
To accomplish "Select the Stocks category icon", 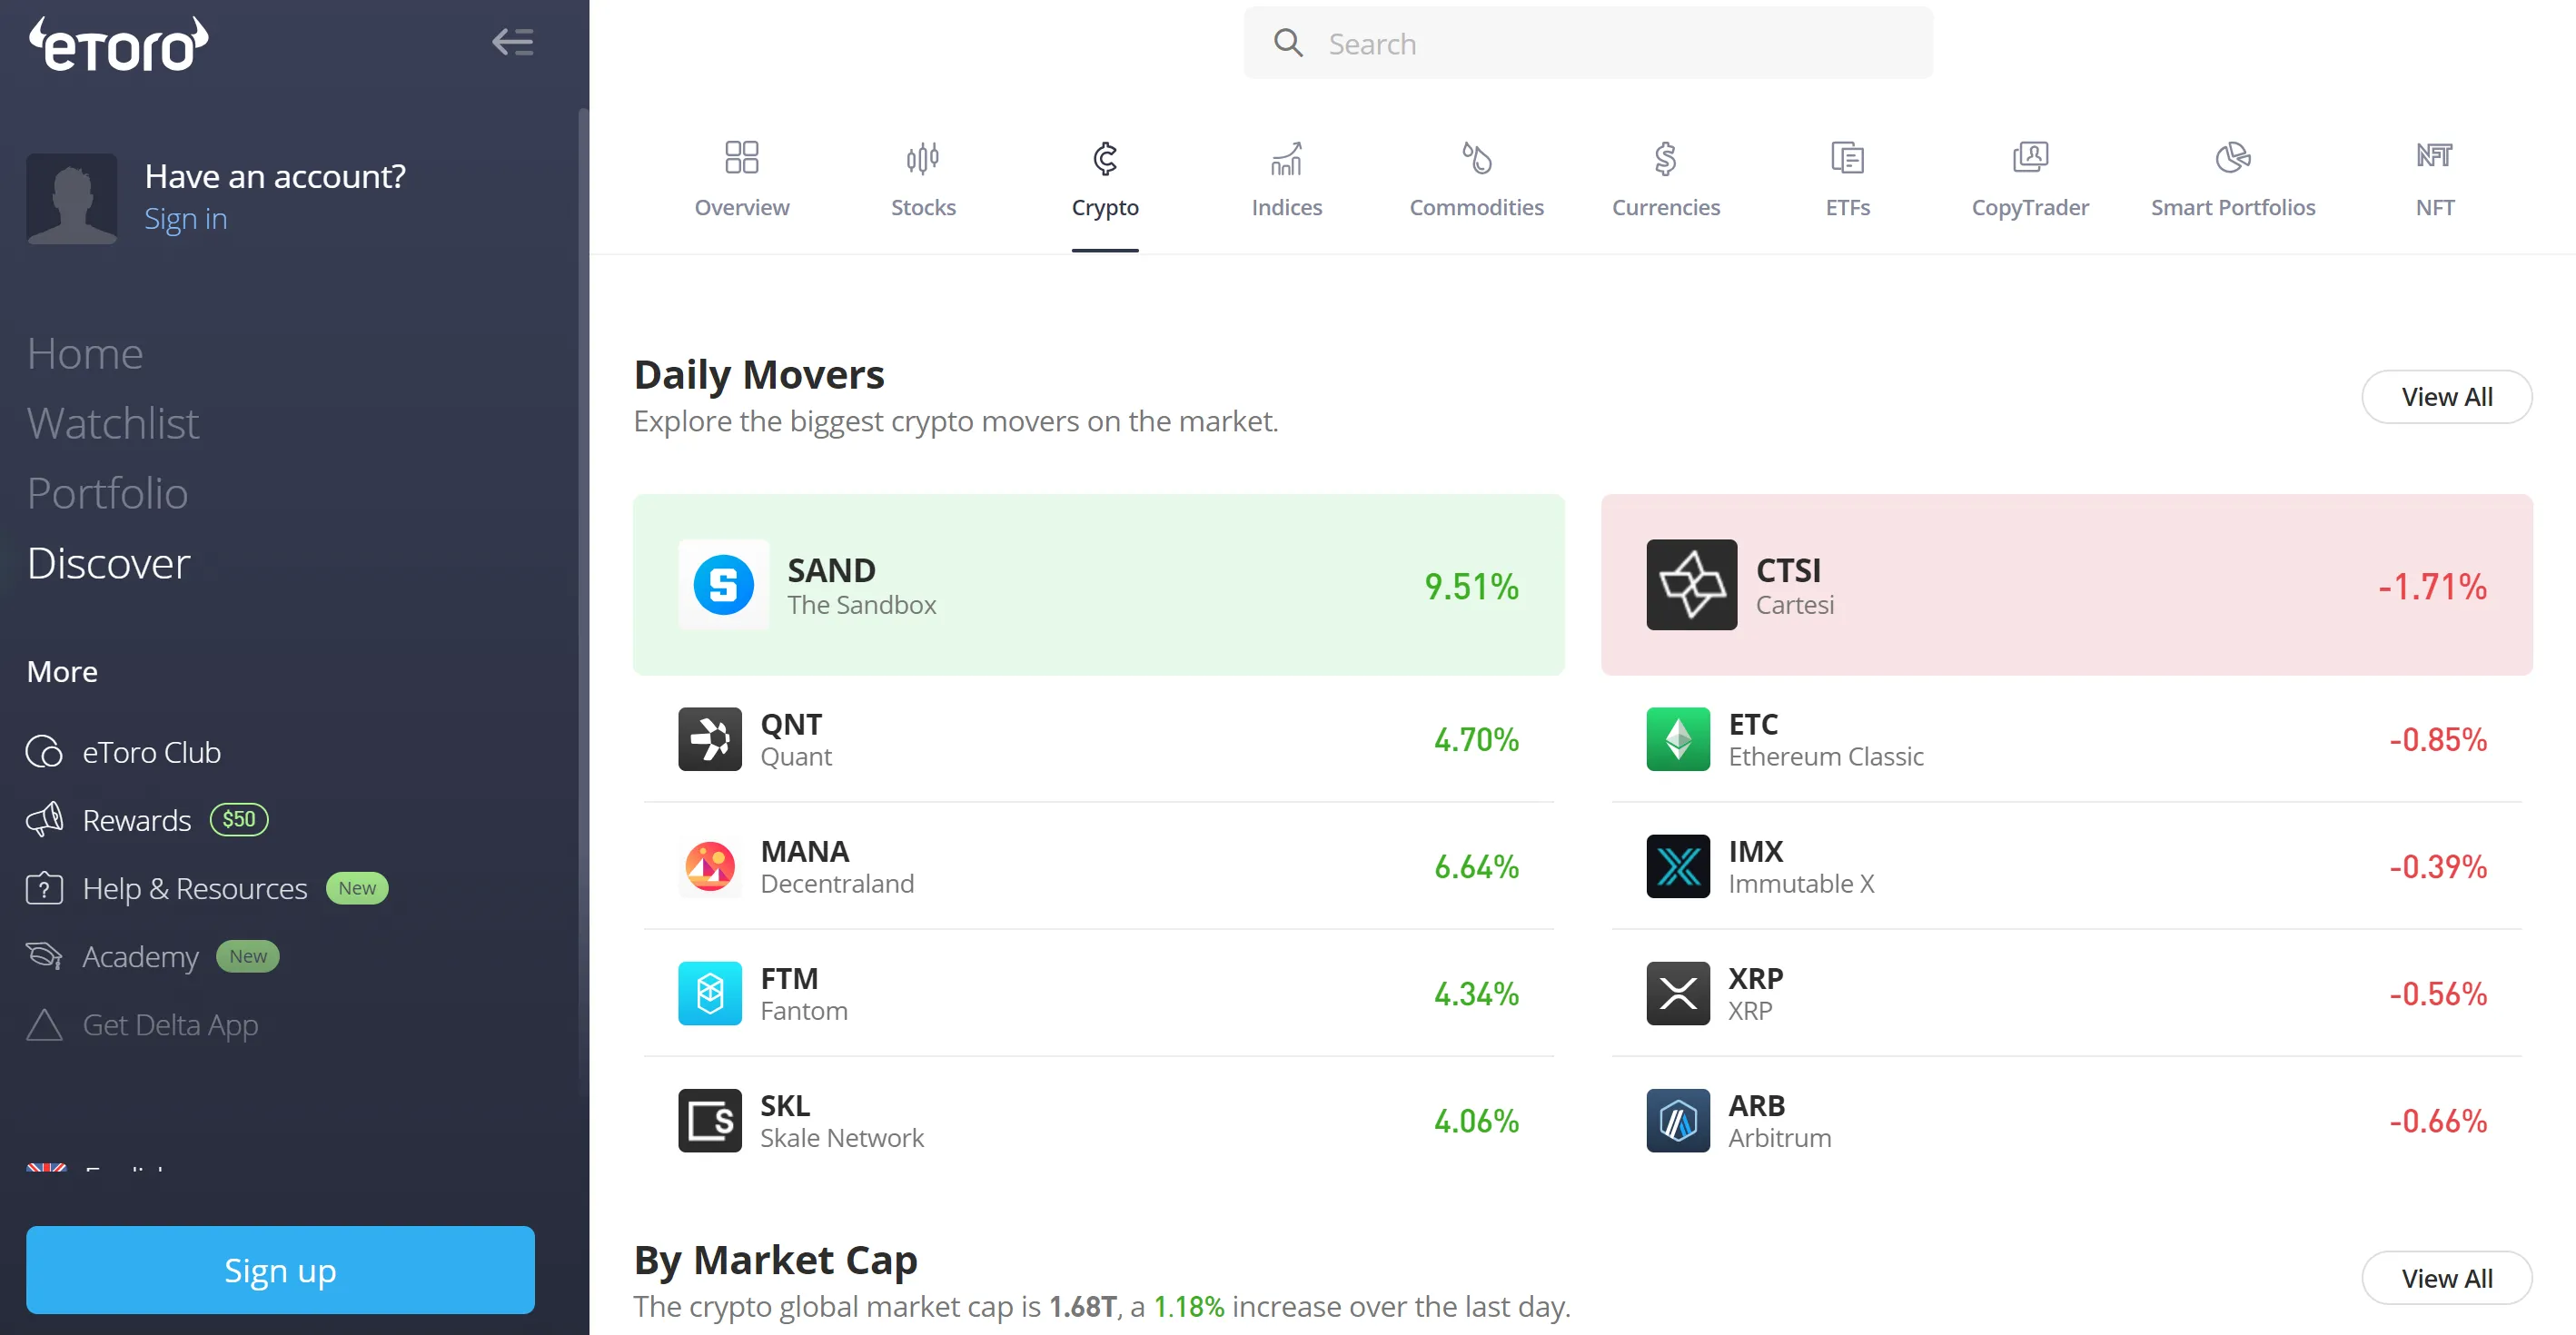I will point(923,157).
